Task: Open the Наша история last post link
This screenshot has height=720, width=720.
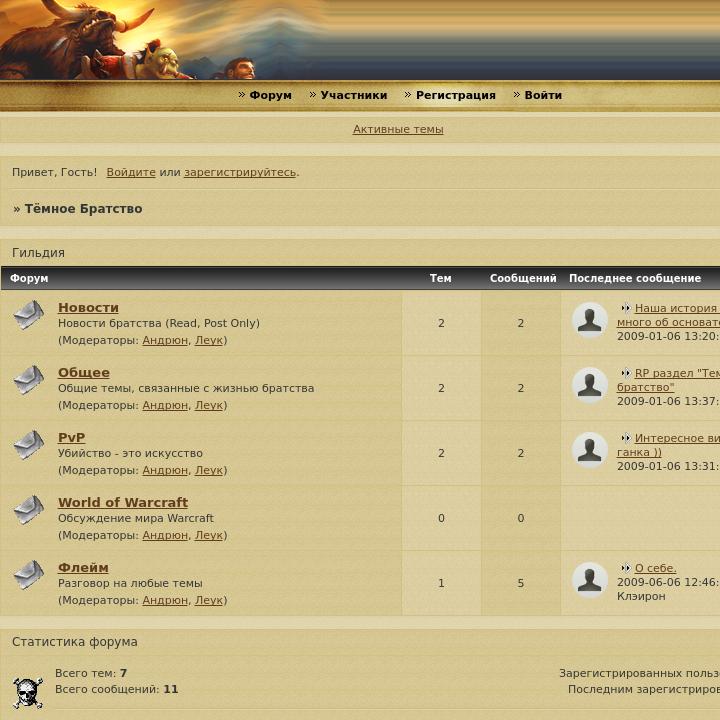Action: pyautogui.click(x=677, y=308)
